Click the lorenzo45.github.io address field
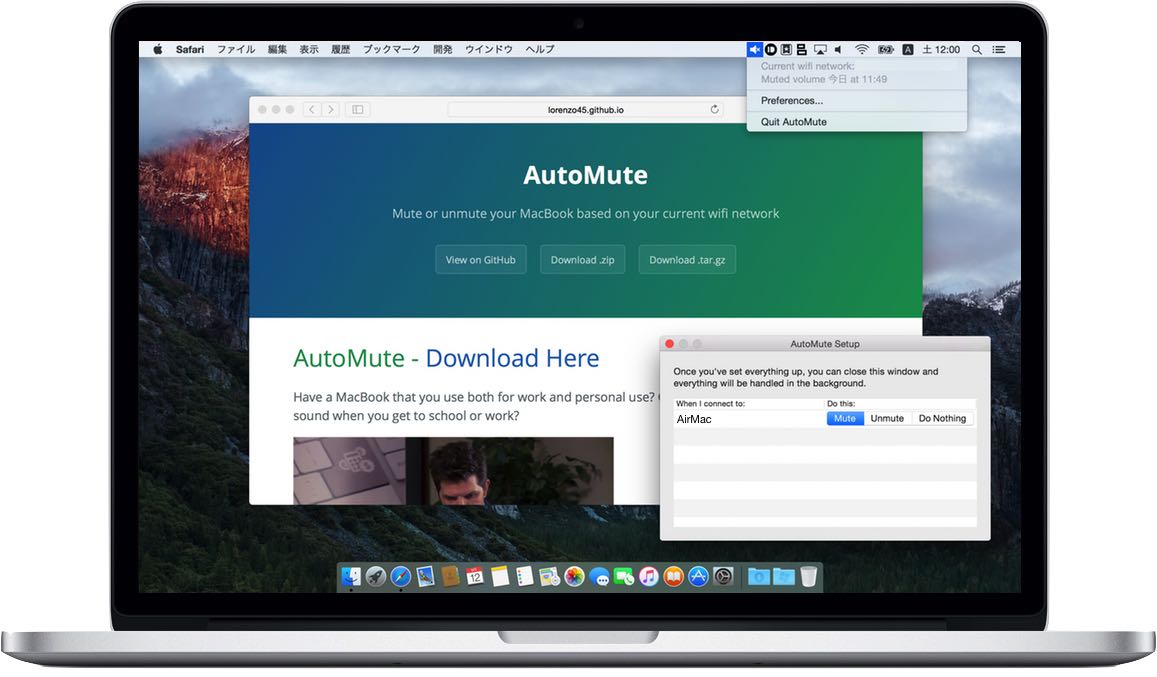This screenshot has width=1157, height=677. (x=586, y=109)
